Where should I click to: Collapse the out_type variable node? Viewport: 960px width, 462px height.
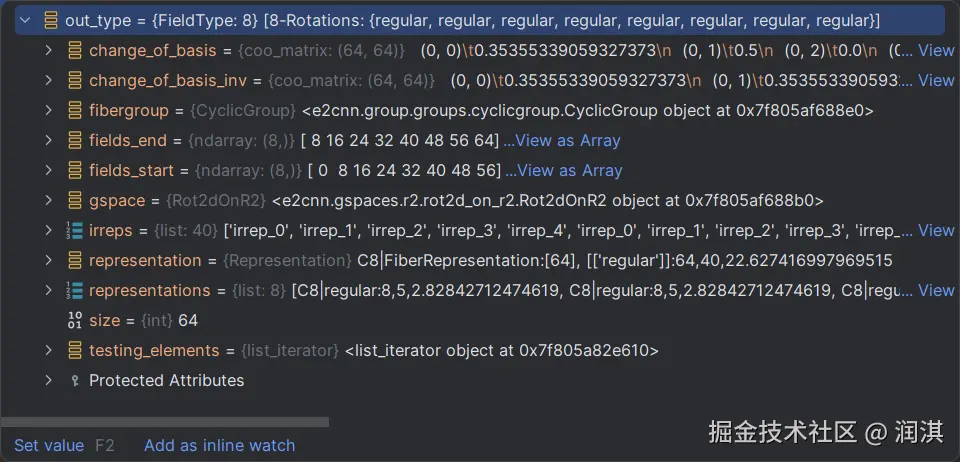(x=25, y=20)
